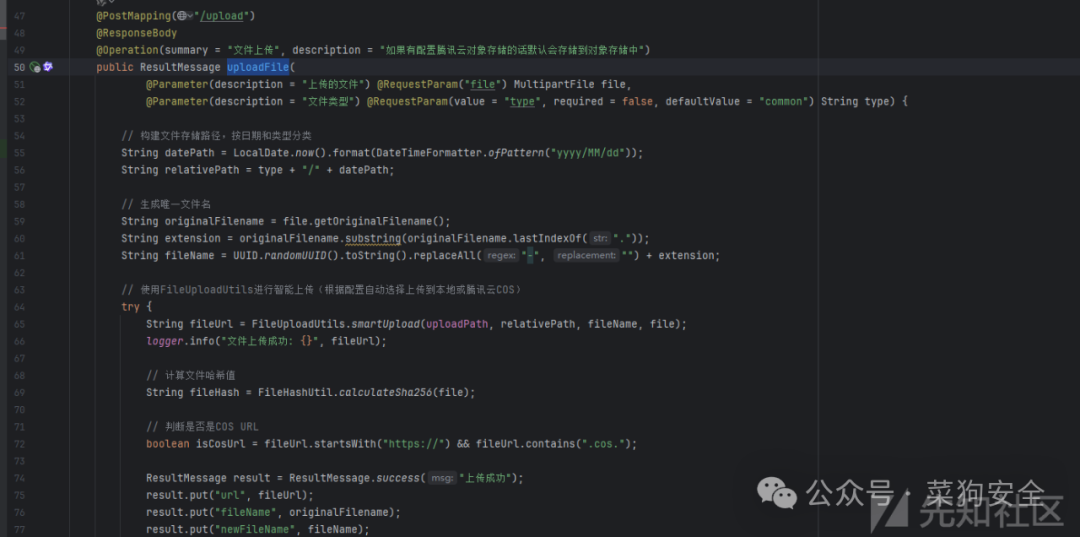Click the green endpoint gutter icon on line 50
The width and height of the screenshot is (1080, 537).
click(34, 67)
